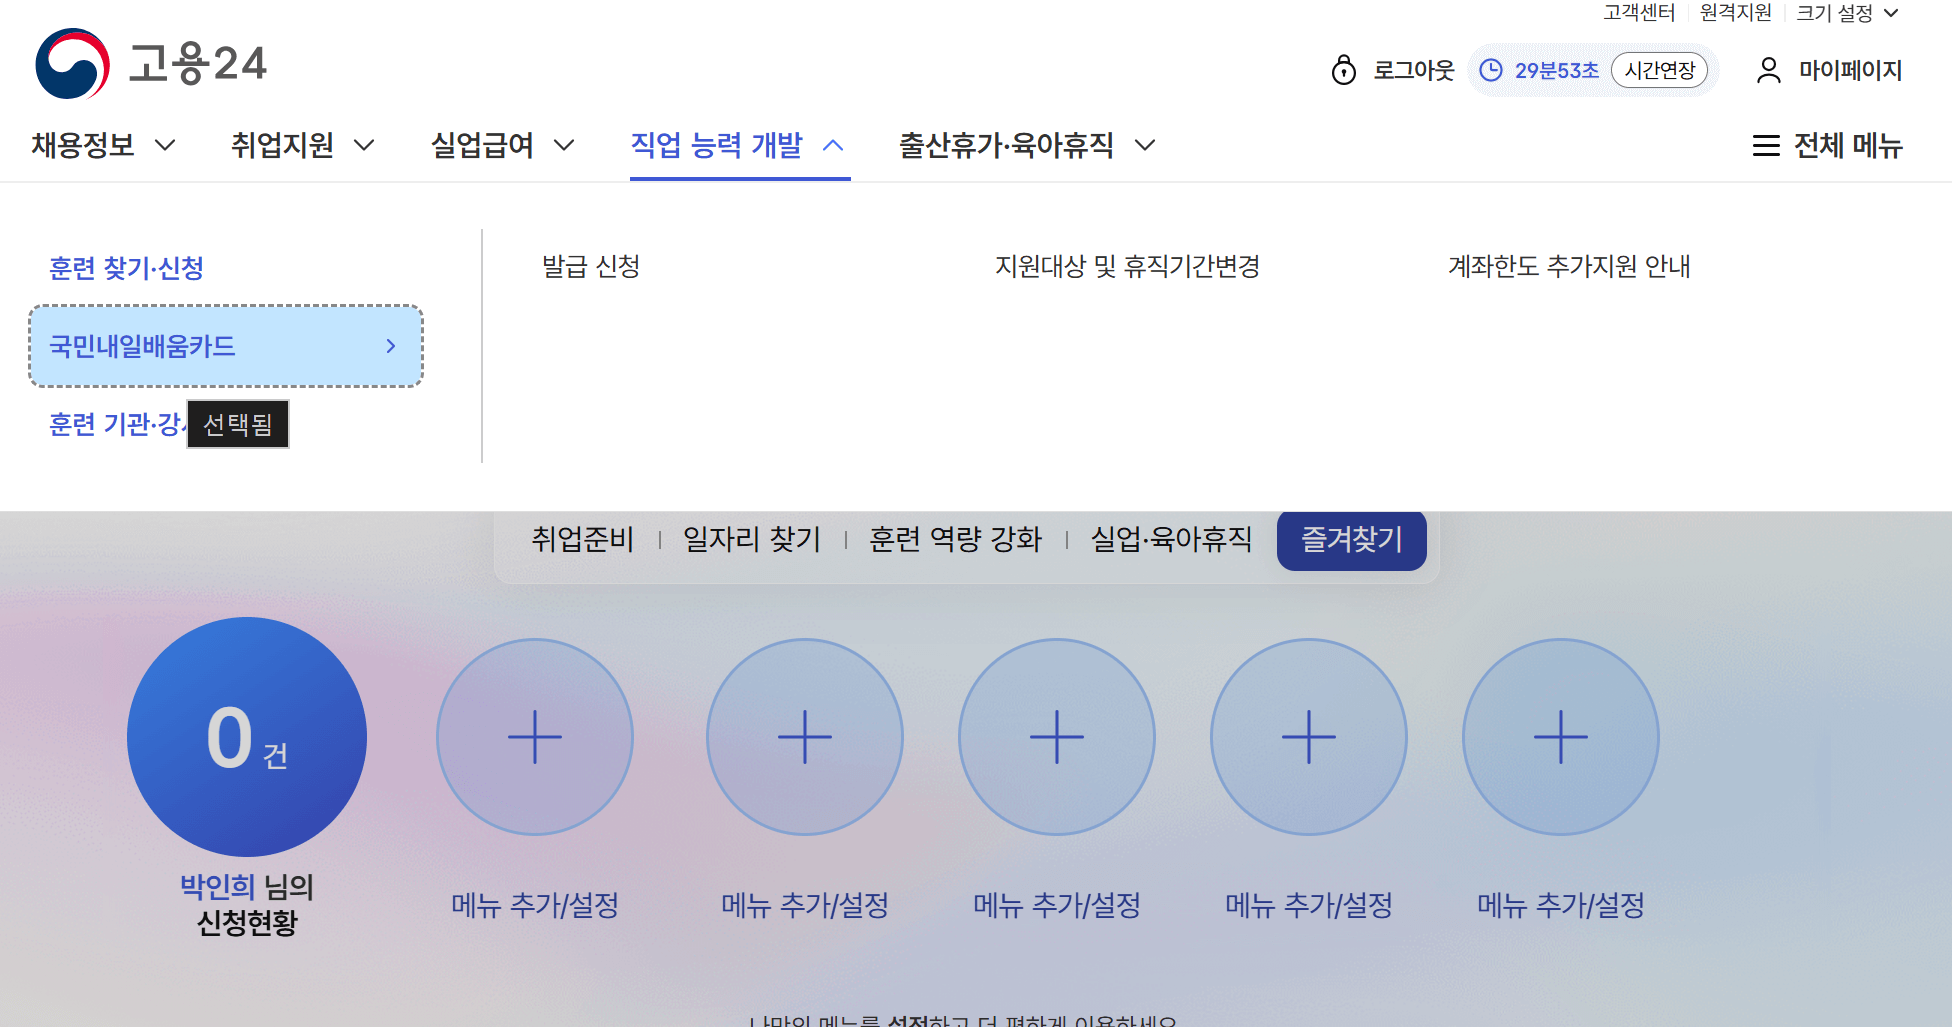Viewport: 1952px width, 1027px height.
Task: Click the last 메뉴 추가/설정 plus icon
Action: (x=1561, y=737)
